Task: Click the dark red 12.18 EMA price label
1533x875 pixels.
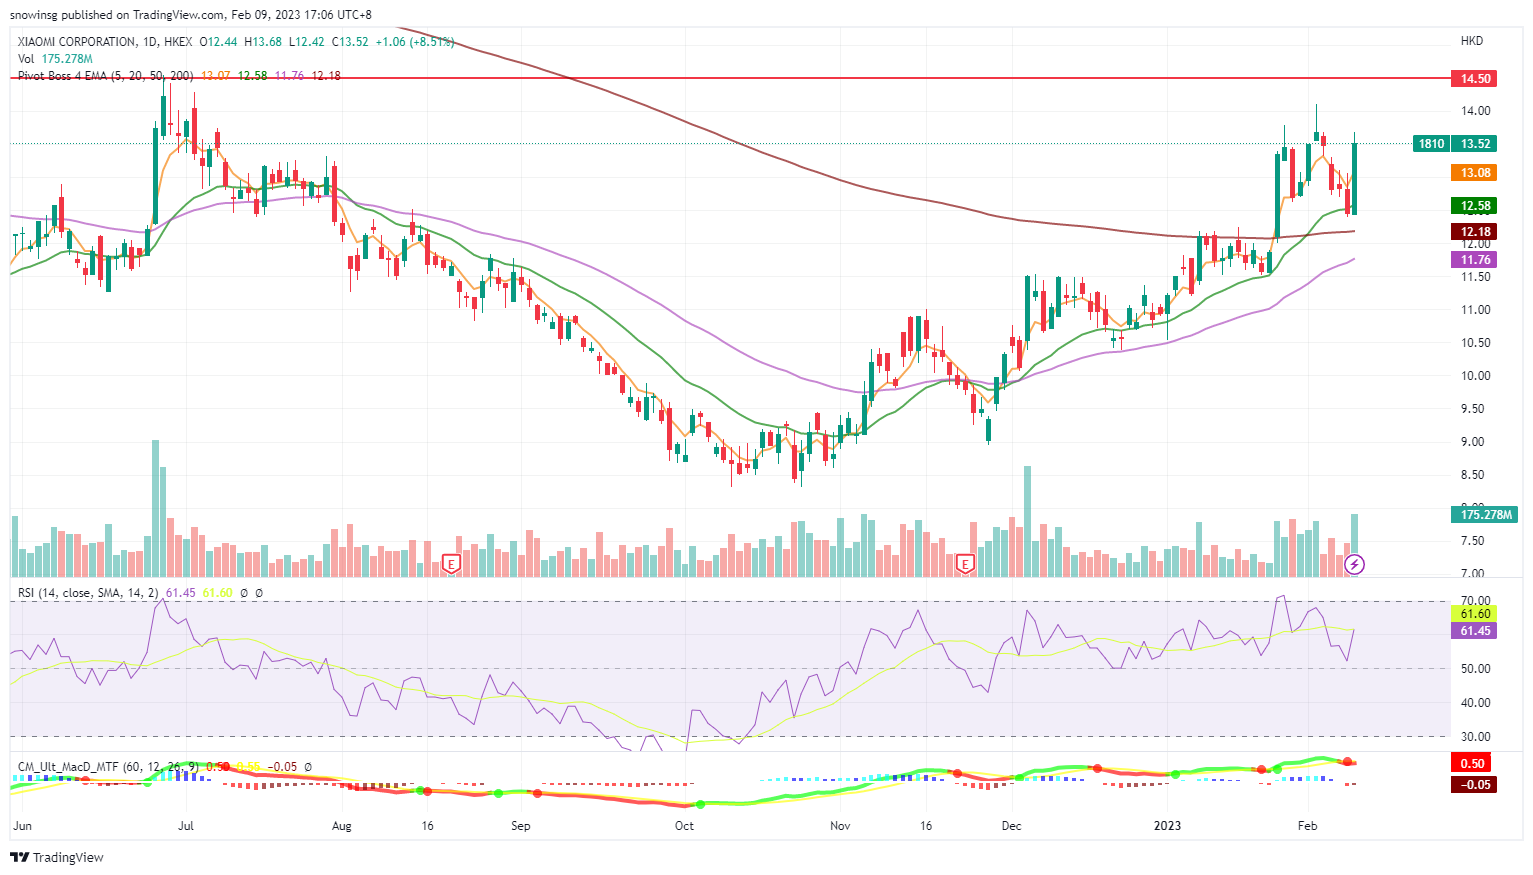Action: [x=1475, y=232]
